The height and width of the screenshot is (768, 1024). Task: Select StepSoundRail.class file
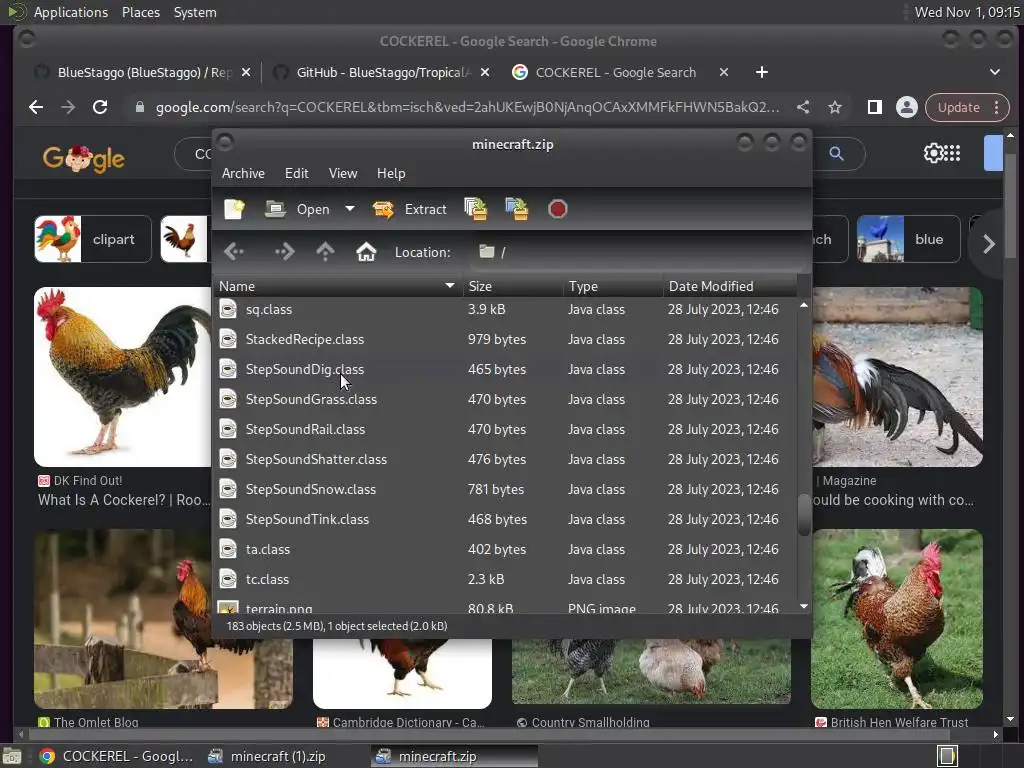coord(505,429)
